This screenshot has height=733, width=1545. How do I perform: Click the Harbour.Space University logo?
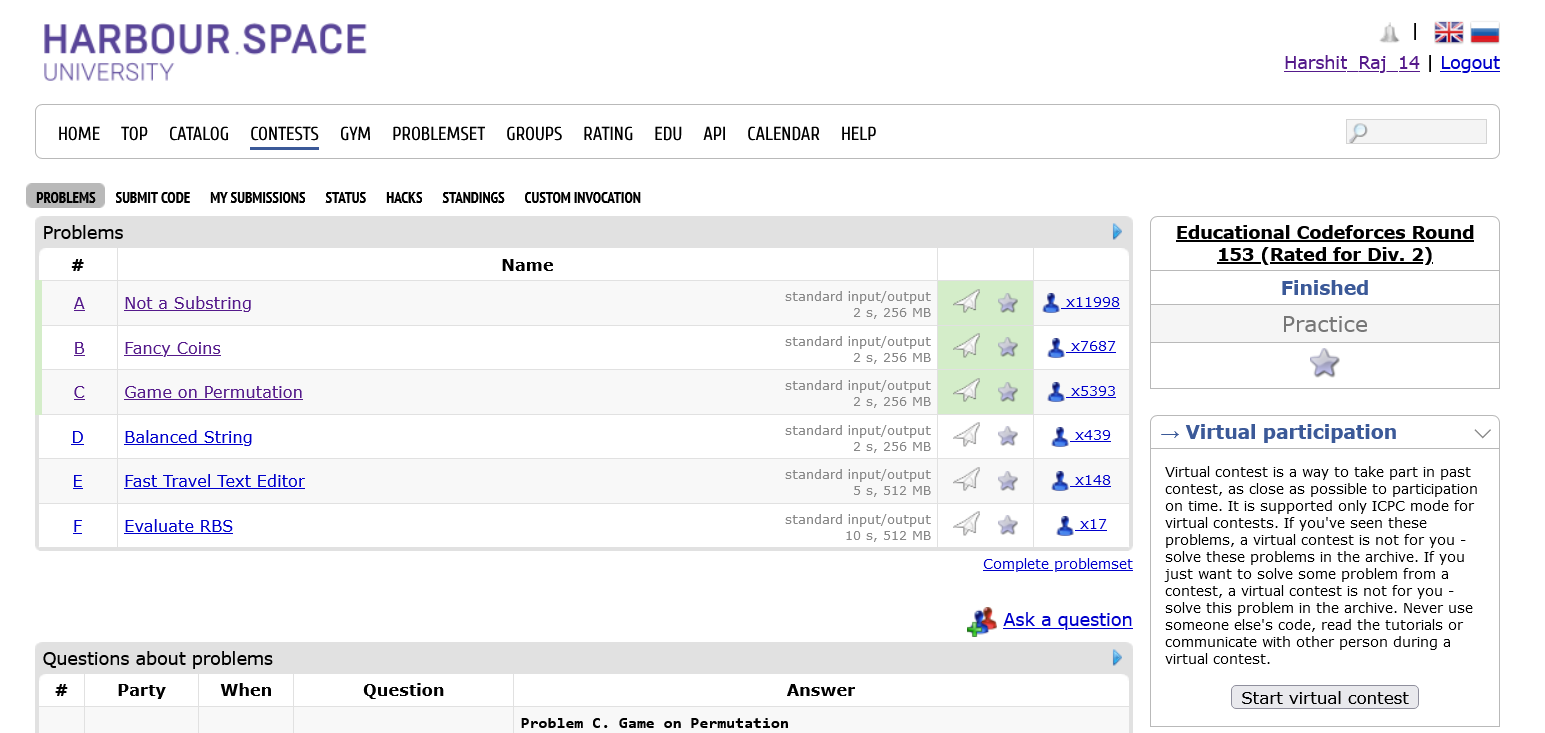click(x=205, y=52)
